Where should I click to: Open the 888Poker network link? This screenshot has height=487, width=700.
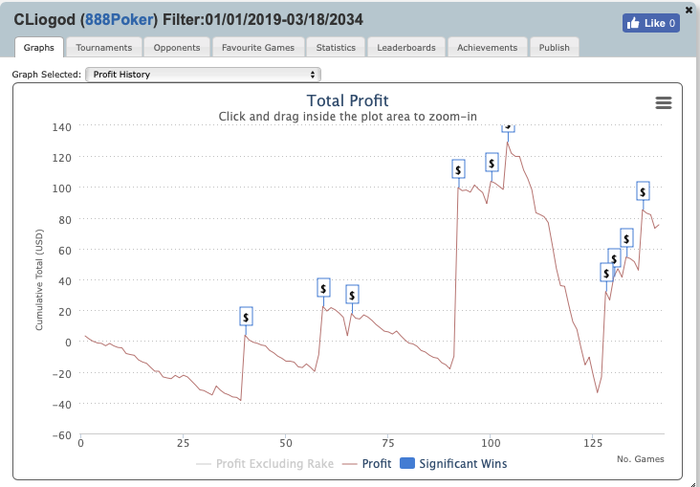coord(119,20)
